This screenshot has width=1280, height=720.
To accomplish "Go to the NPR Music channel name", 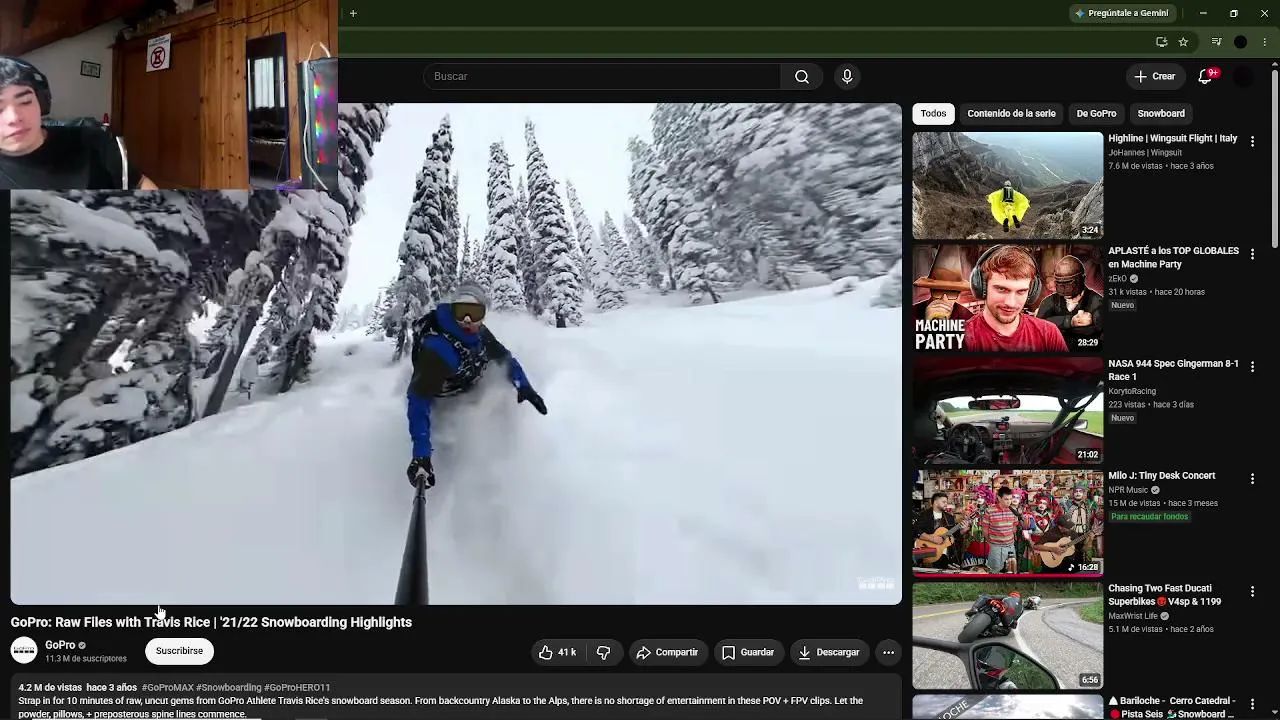I will (1128, 491).
